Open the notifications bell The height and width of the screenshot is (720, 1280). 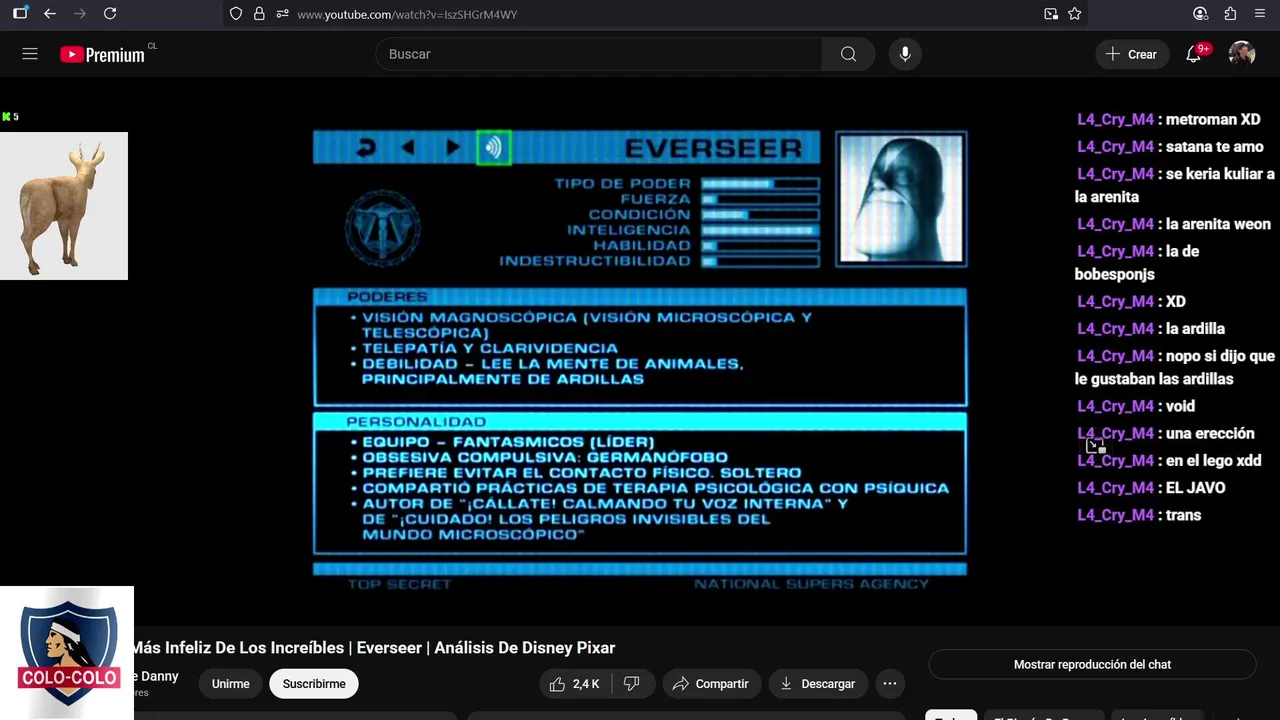tap(1194, 54)
